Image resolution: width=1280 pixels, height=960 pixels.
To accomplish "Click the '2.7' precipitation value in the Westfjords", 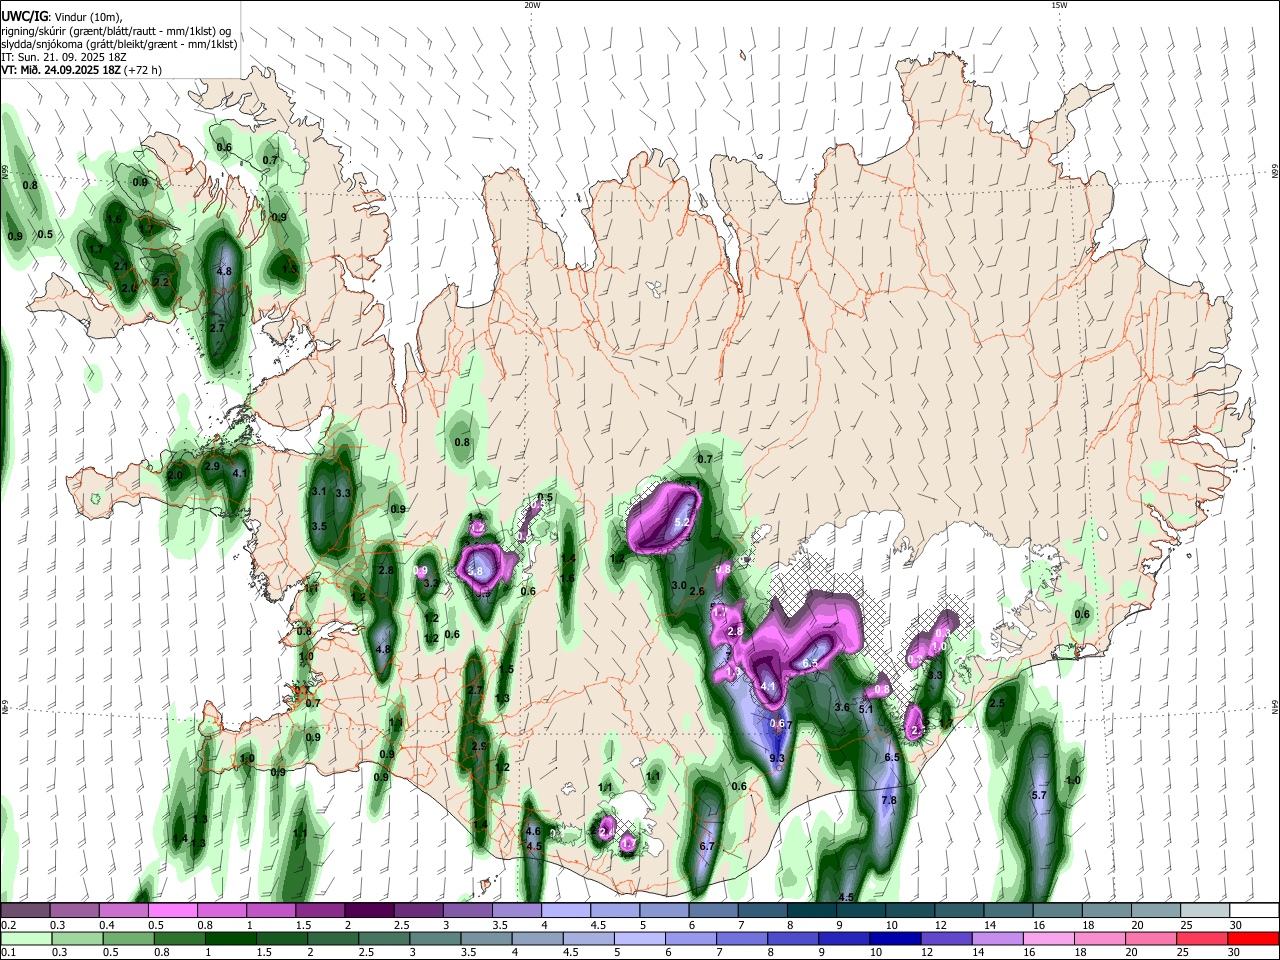I will click(217, 328).
